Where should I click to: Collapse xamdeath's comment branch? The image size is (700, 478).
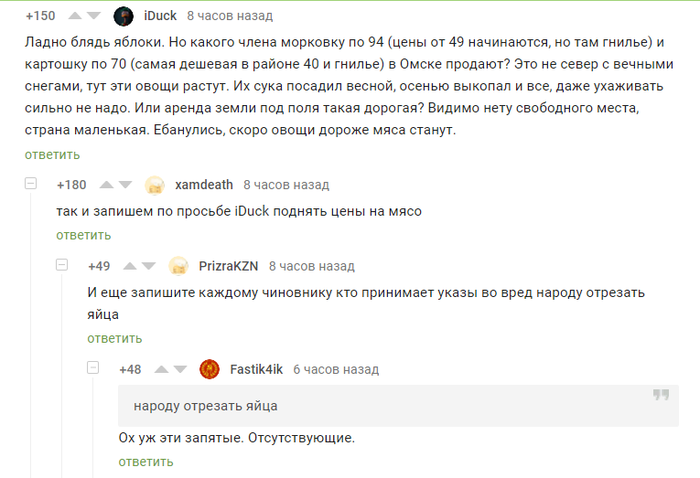coord(31,185)
